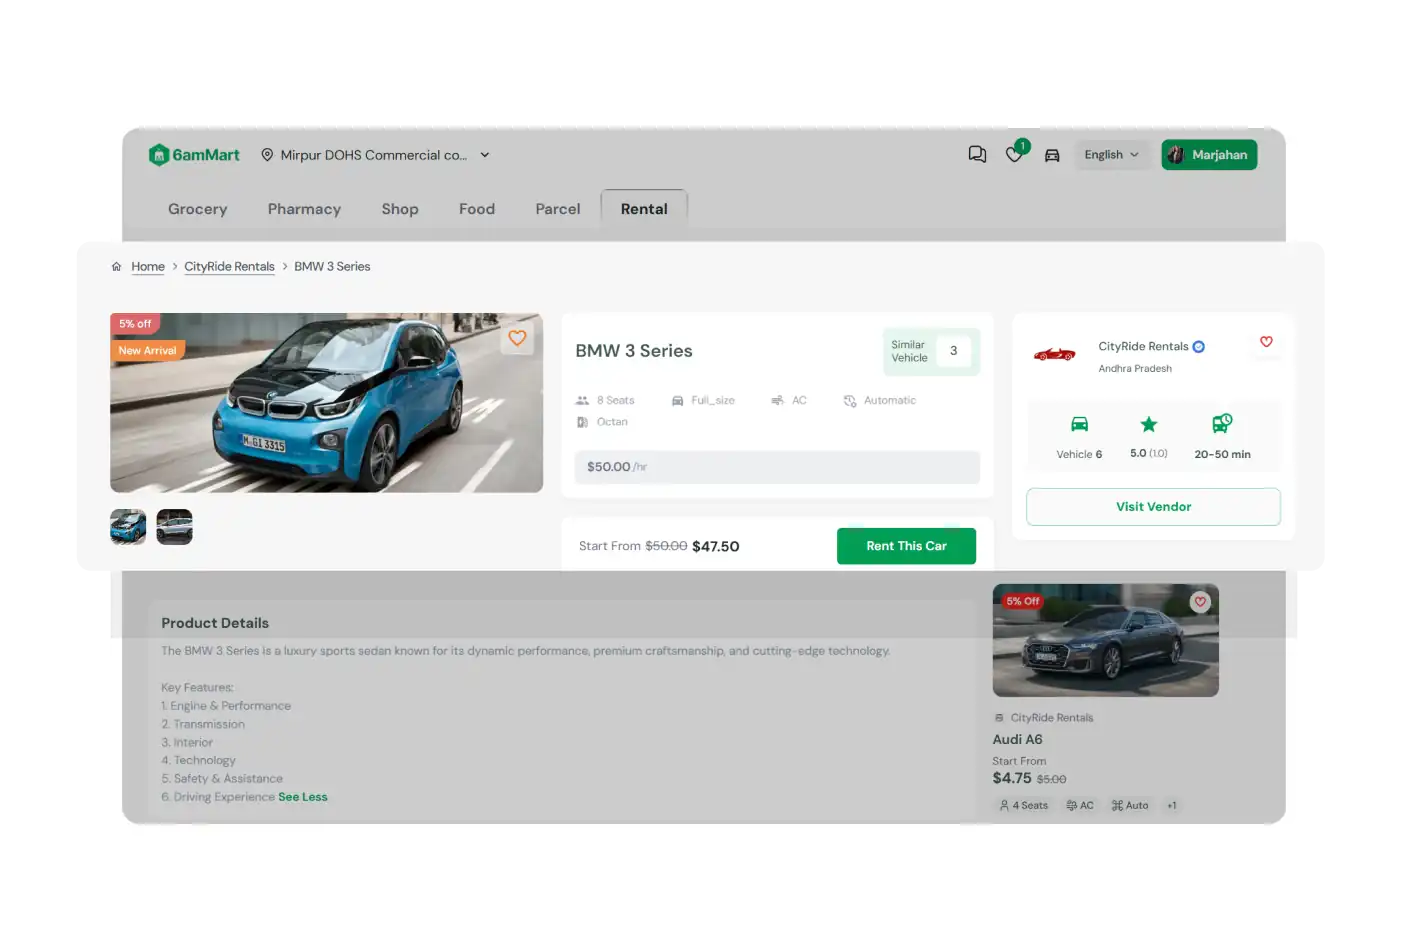
Task: Click the verified badge beside CityRide Rentals
Action: 1199,347
